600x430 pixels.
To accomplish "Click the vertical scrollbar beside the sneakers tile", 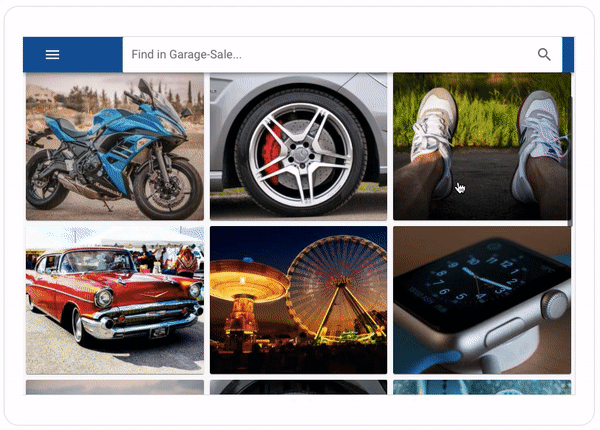I will click(x=571, y=161).
